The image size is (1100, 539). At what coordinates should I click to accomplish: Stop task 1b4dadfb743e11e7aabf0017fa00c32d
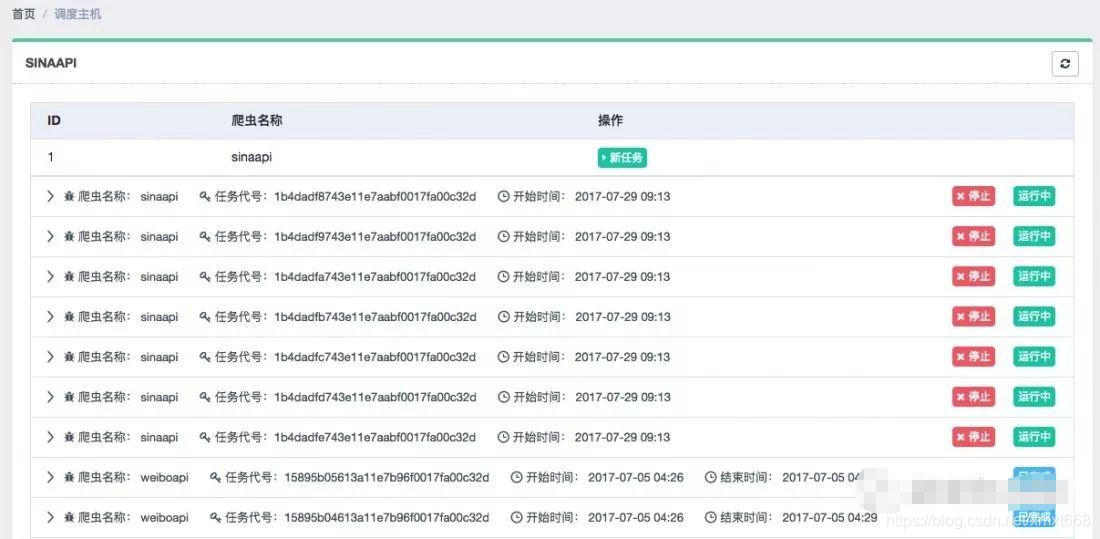coord(973,317)
